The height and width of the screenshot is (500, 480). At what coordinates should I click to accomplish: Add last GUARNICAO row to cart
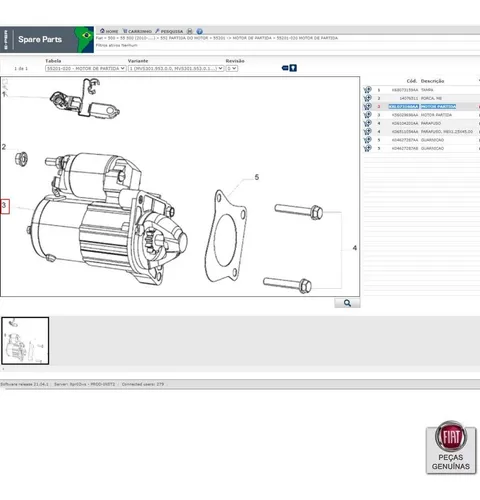point(367,148)
